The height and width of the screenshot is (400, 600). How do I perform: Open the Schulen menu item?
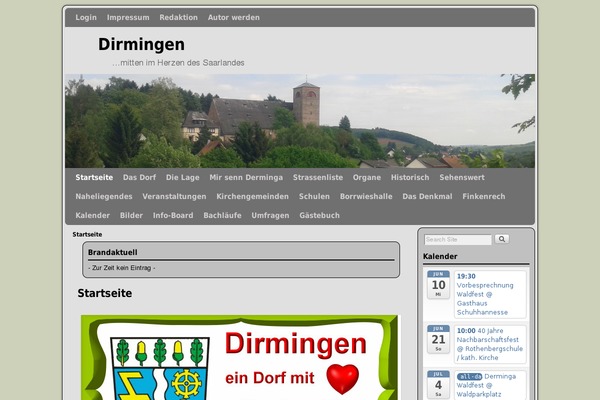(x=314, y=196)
